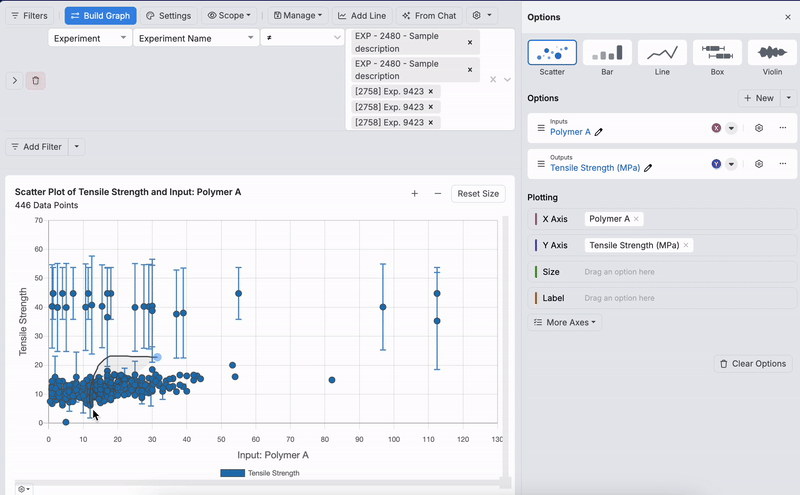800x495 pixels.
Task: Click the X axis badge for Polymer A
Action: (716, 128)
